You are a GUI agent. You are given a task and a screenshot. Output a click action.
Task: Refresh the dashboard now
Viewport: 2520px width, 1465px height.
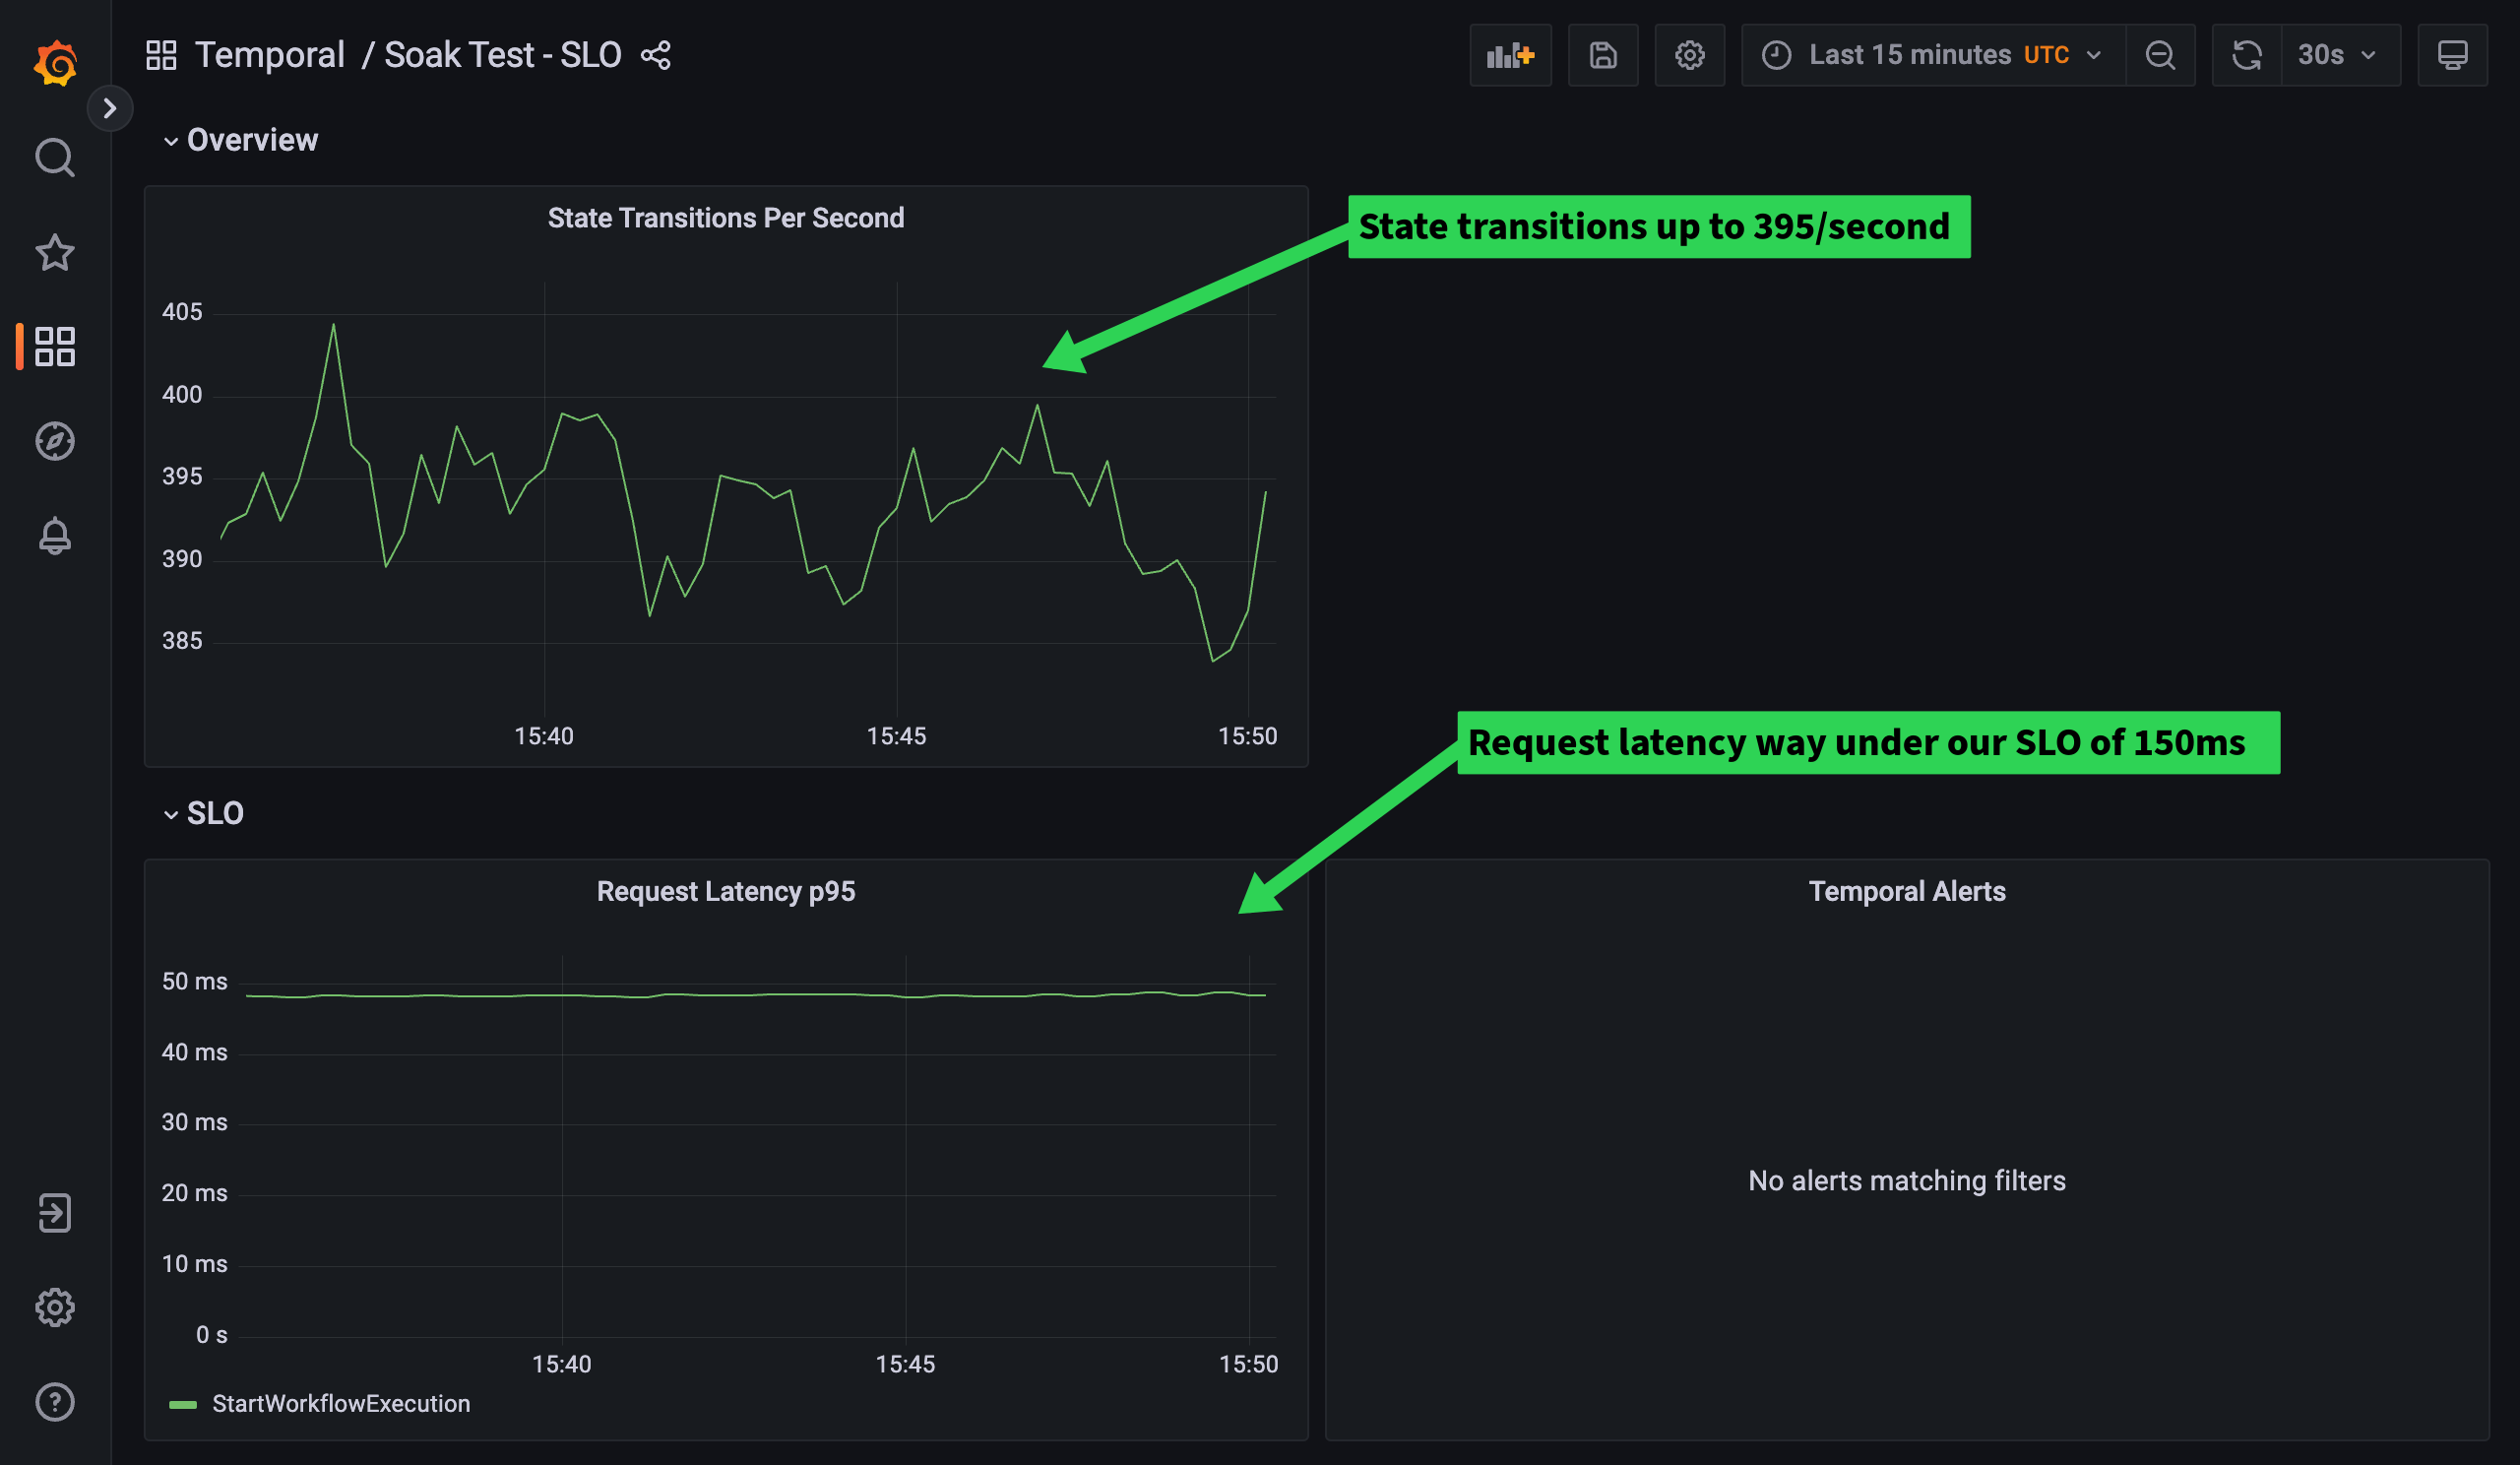(2247, 55)
